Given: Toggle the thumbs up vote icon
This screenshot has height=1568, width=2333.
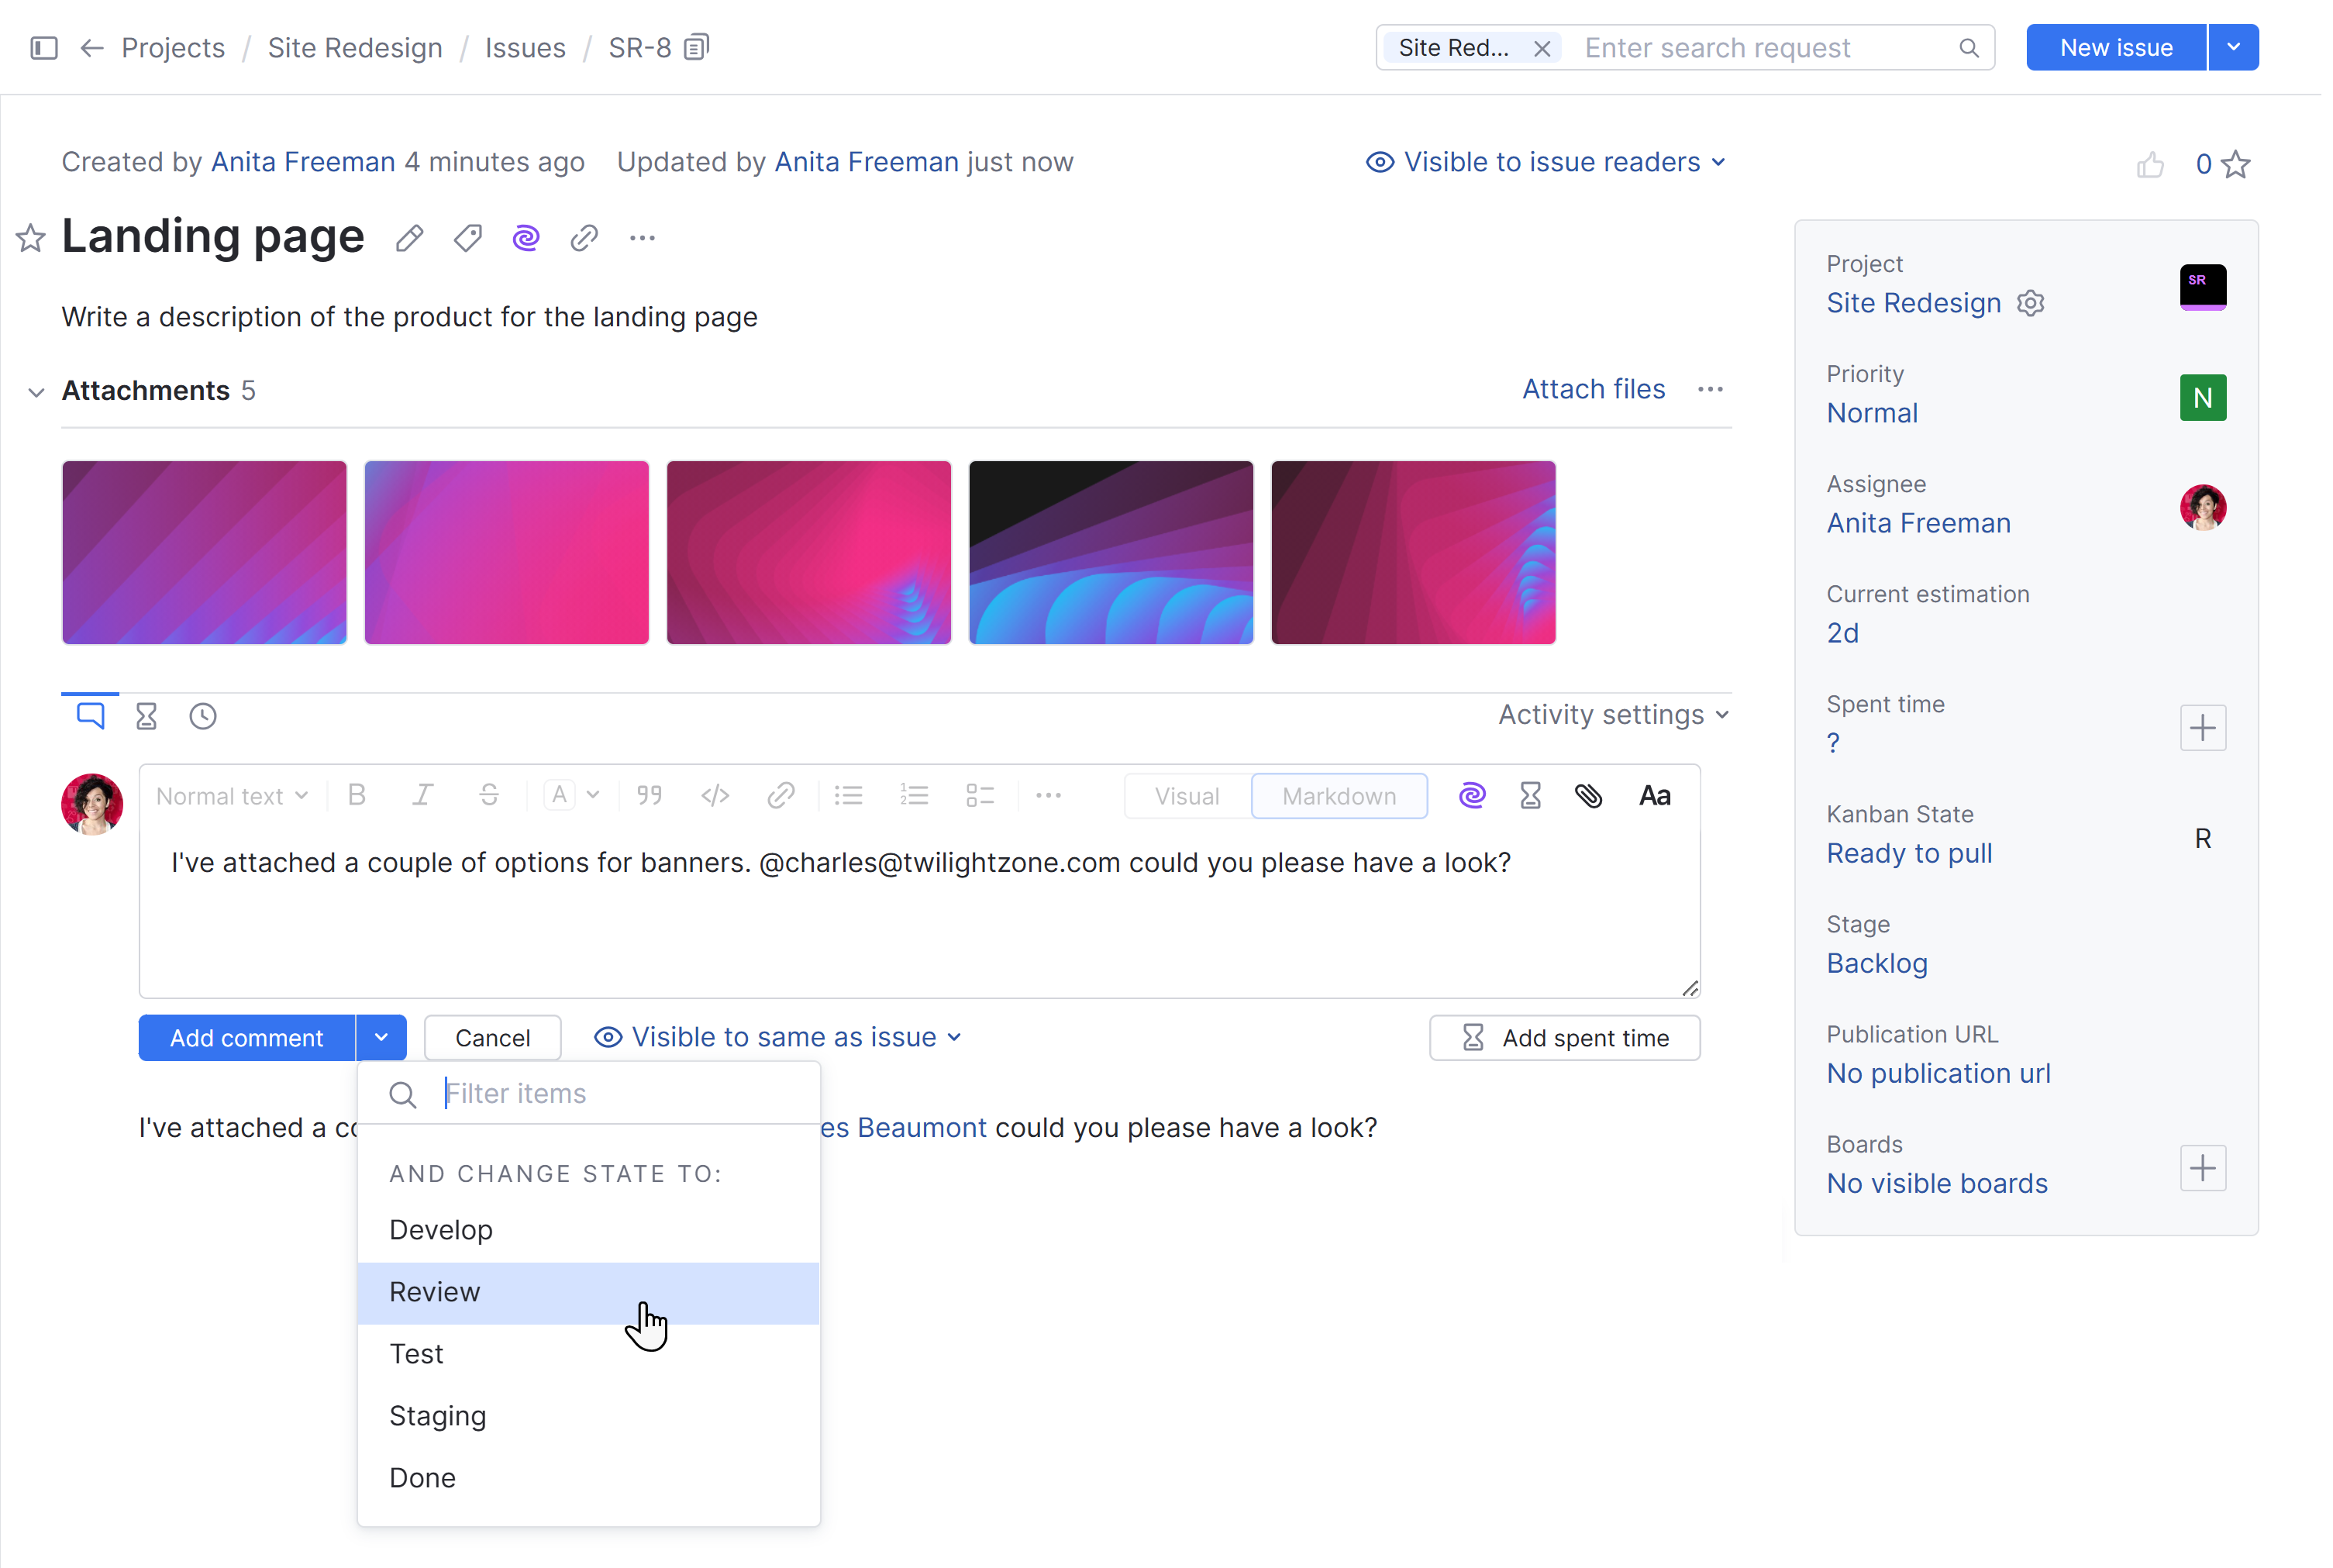Looking at the screenshot, I should [2150, 164].
